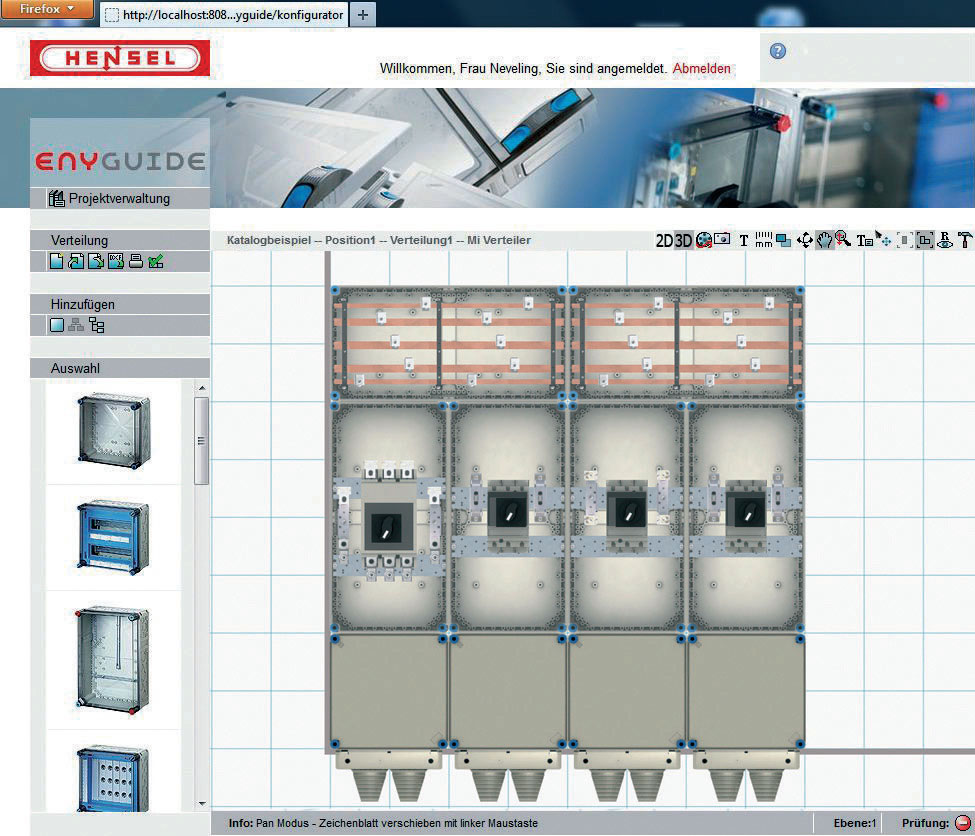The height and width of the screenshot is (836, 975).
Task: Click the DXF export icon
Action: pyautogui.click(x=115, y=262)
